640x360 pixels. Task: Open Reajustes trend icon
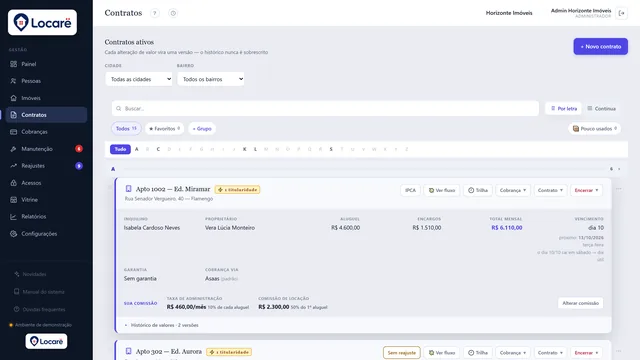[x=13, y=166]
